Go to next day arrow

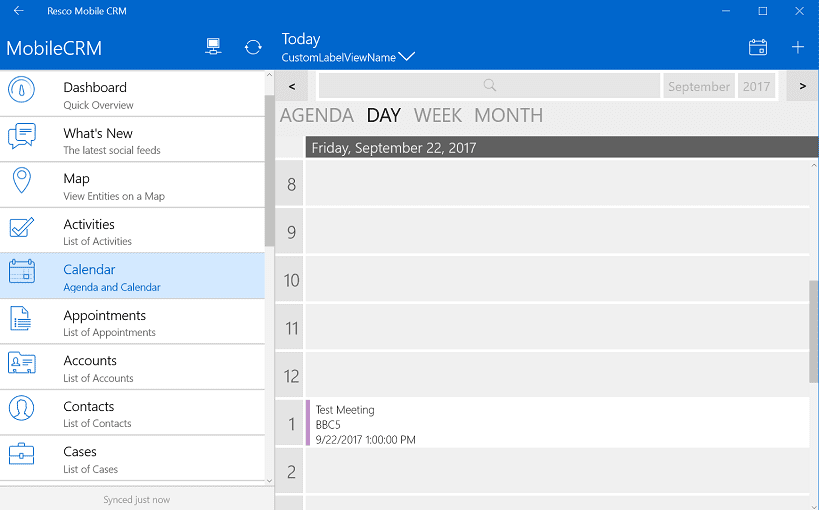click(x=802, y=86)
